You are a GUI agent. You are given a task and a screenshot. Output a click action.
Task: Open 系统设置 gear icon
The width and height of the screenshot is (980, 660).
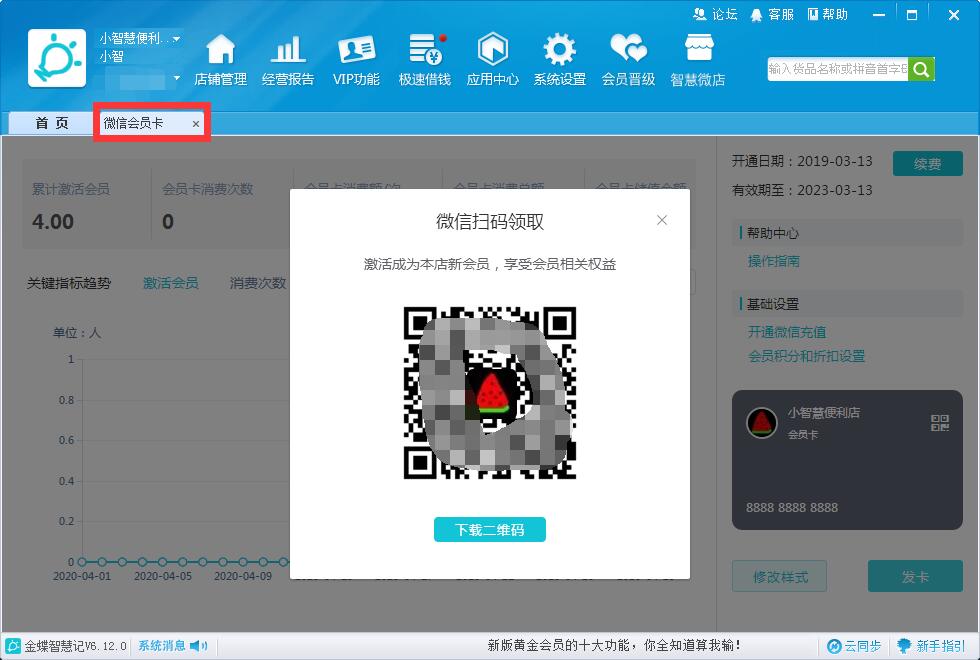(x=559, y=49)
